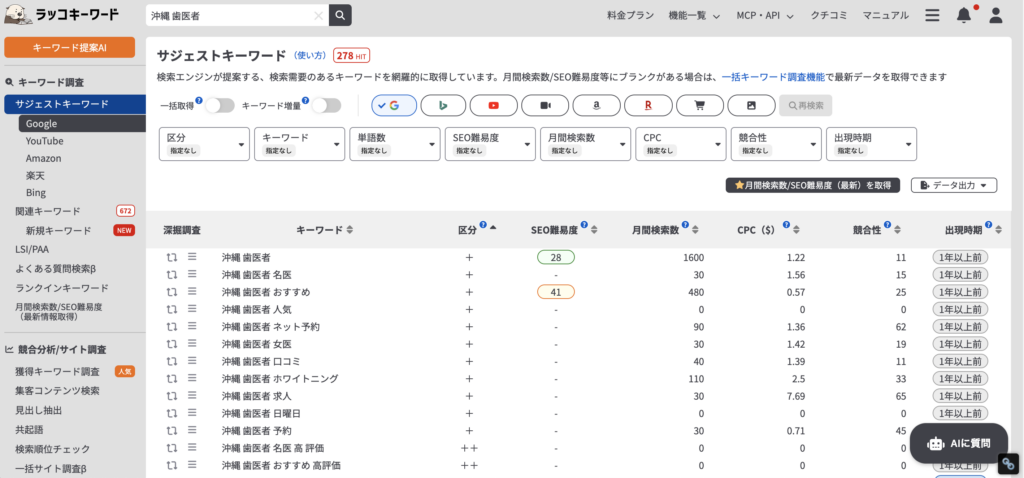1024x478 pixels.
Task: Click SEO difficulty badge 41
Action: tap(556, 292)
